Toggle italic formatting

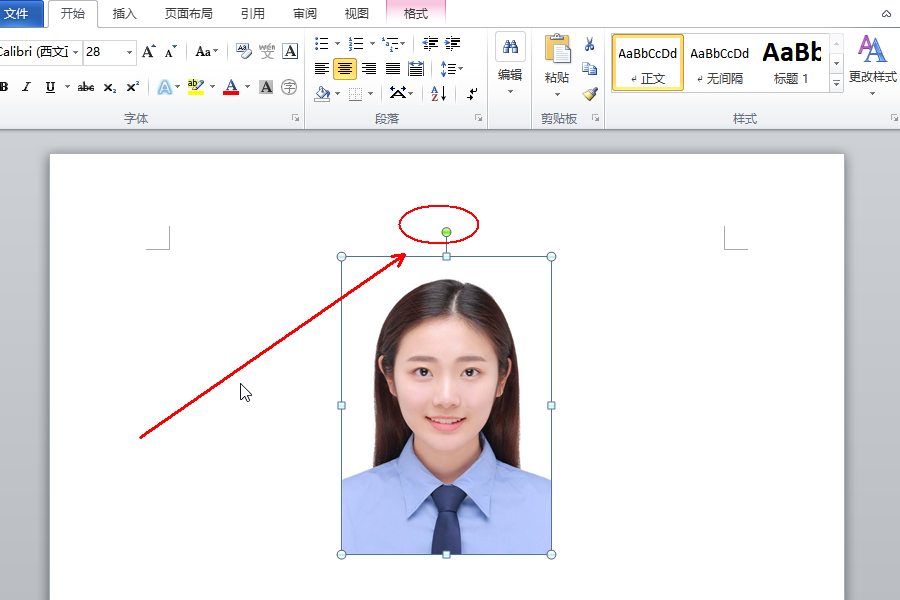27,87
